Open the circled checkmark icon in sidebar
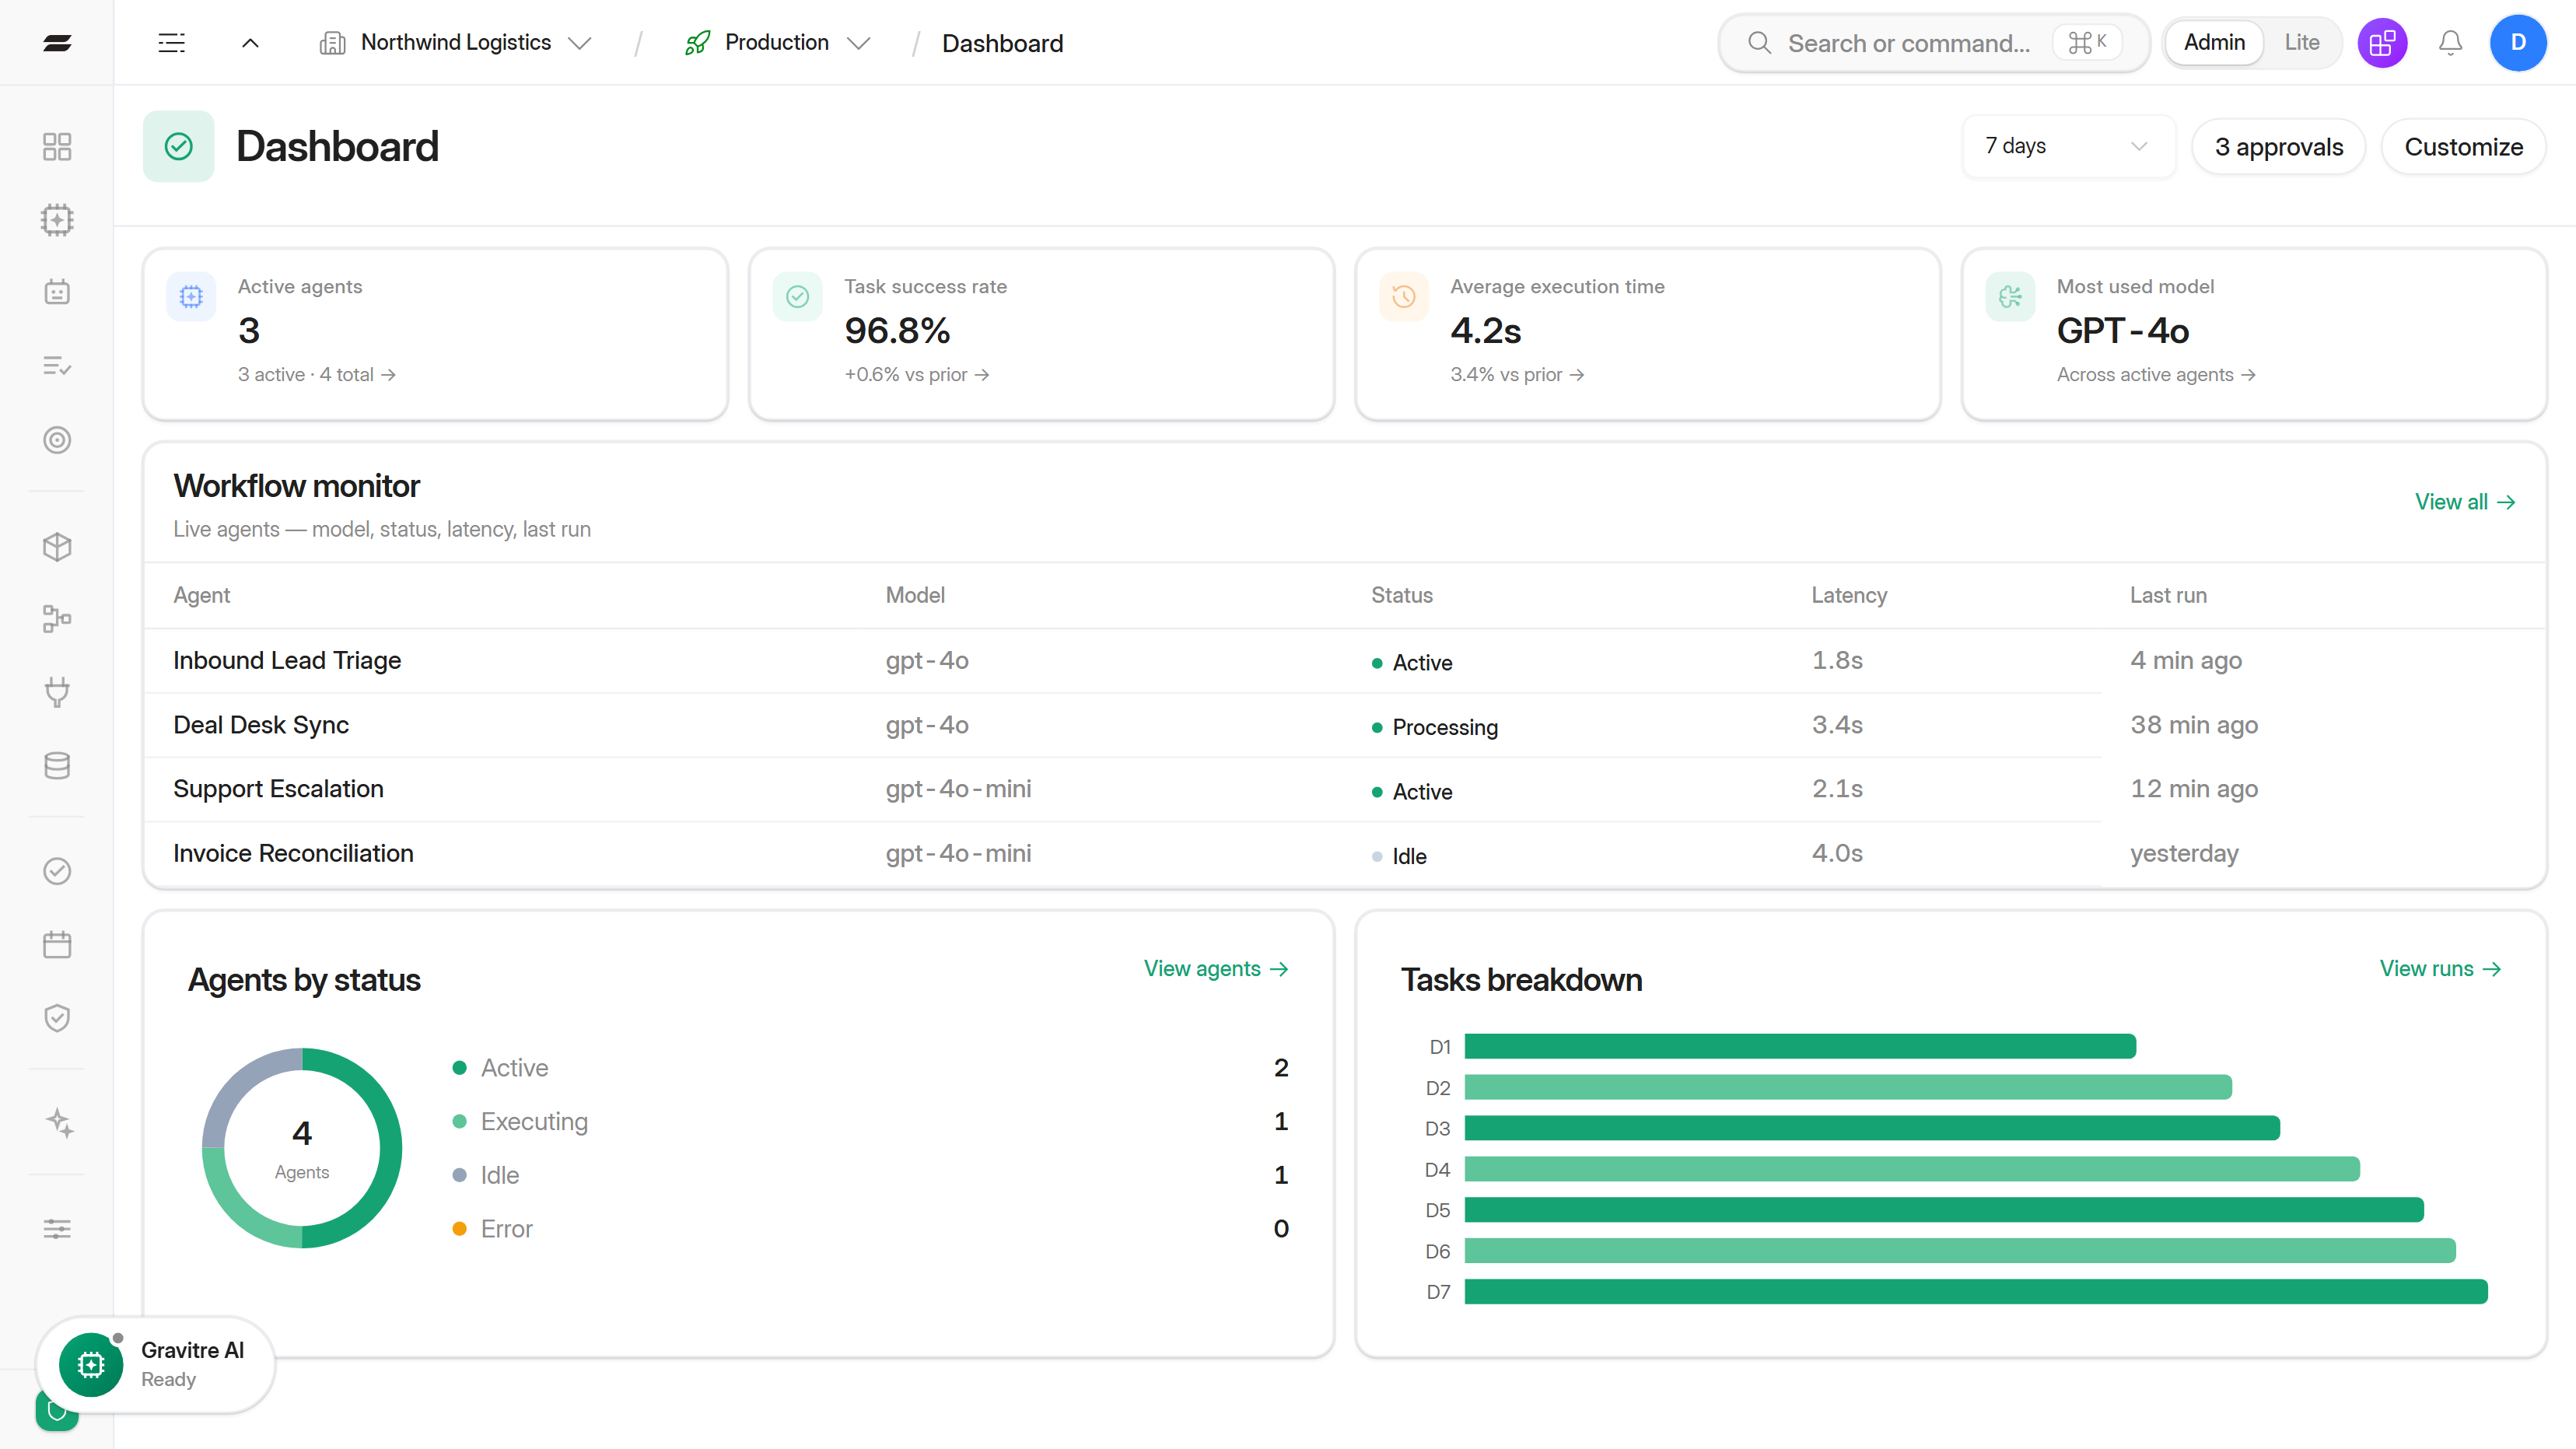 (57, 871)
